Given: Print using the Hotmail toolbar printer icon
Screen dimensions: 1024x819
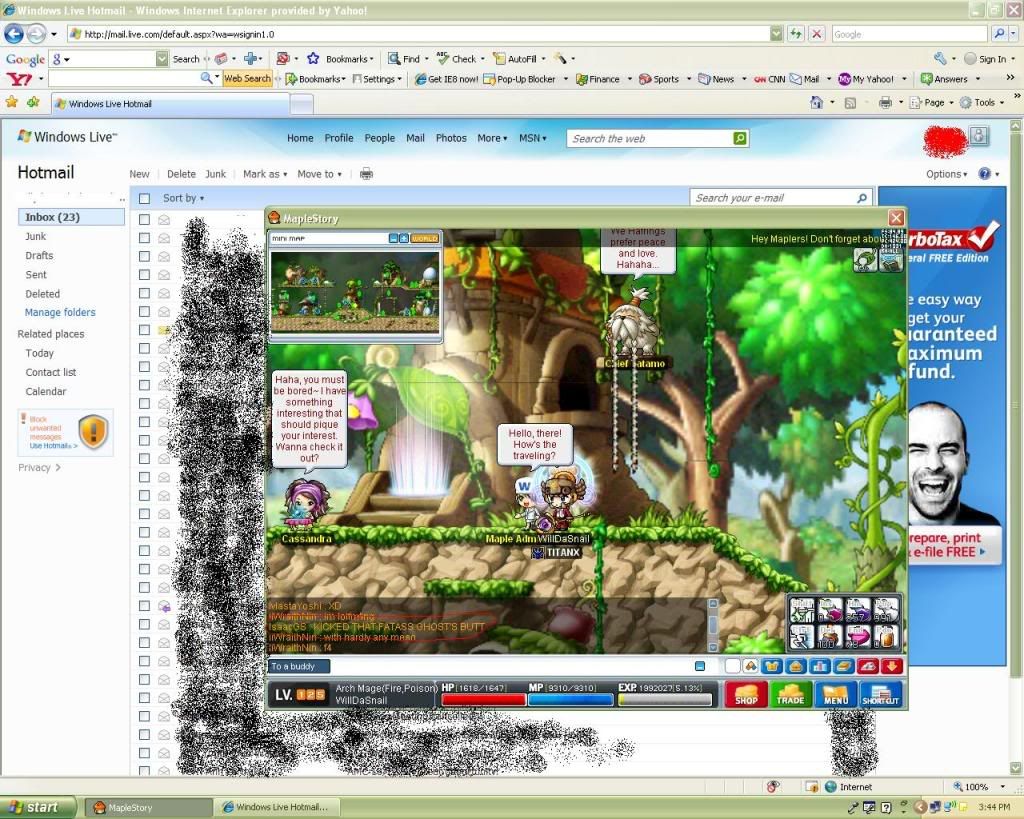Looking at the screenshot, I should click(366, 174).
